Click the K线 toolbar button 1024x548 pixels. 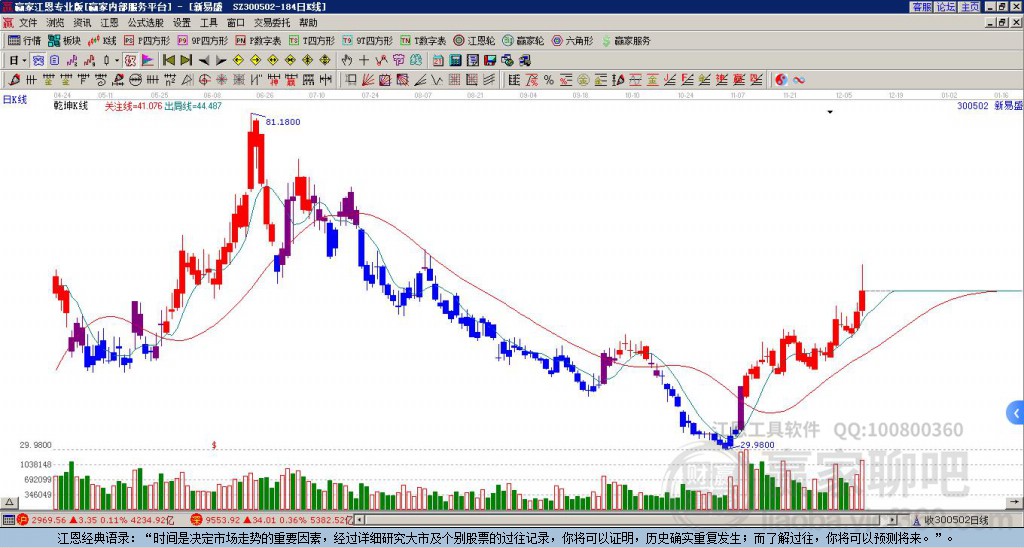click(101, 40)
